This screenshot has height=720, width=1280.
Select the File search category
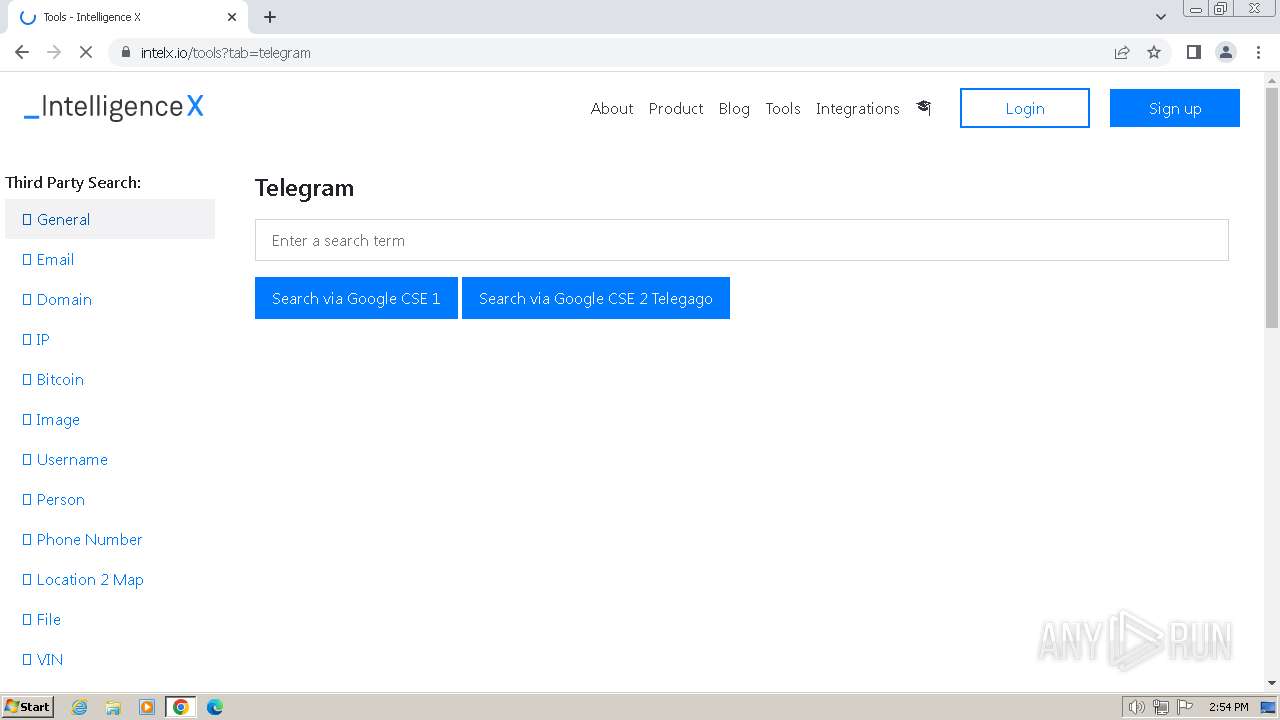(x=110, y=619)
